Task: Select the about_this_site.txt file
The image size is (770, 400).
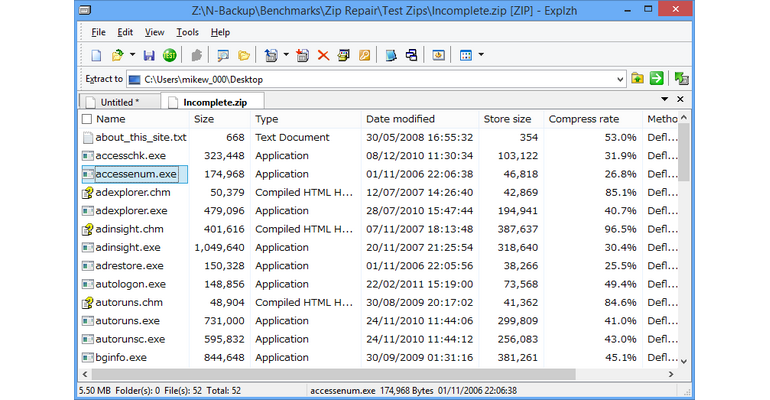Action: [140, 137]
